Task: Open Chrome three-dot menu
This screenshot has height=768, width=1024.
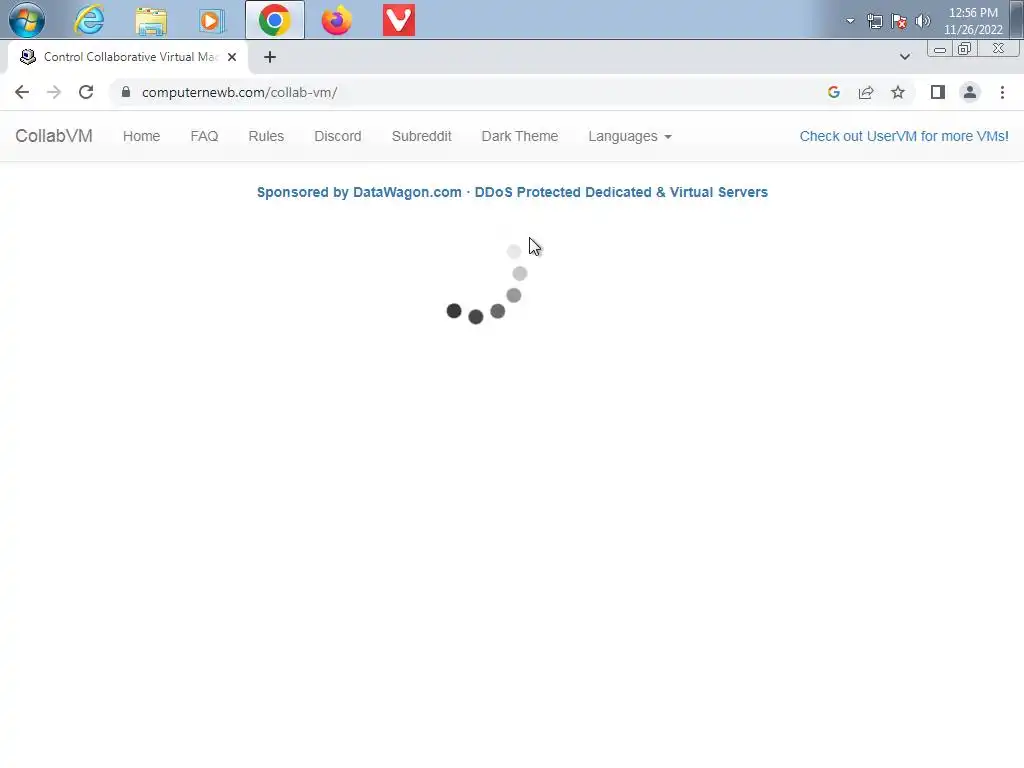Action: [x=1002, y=92]
